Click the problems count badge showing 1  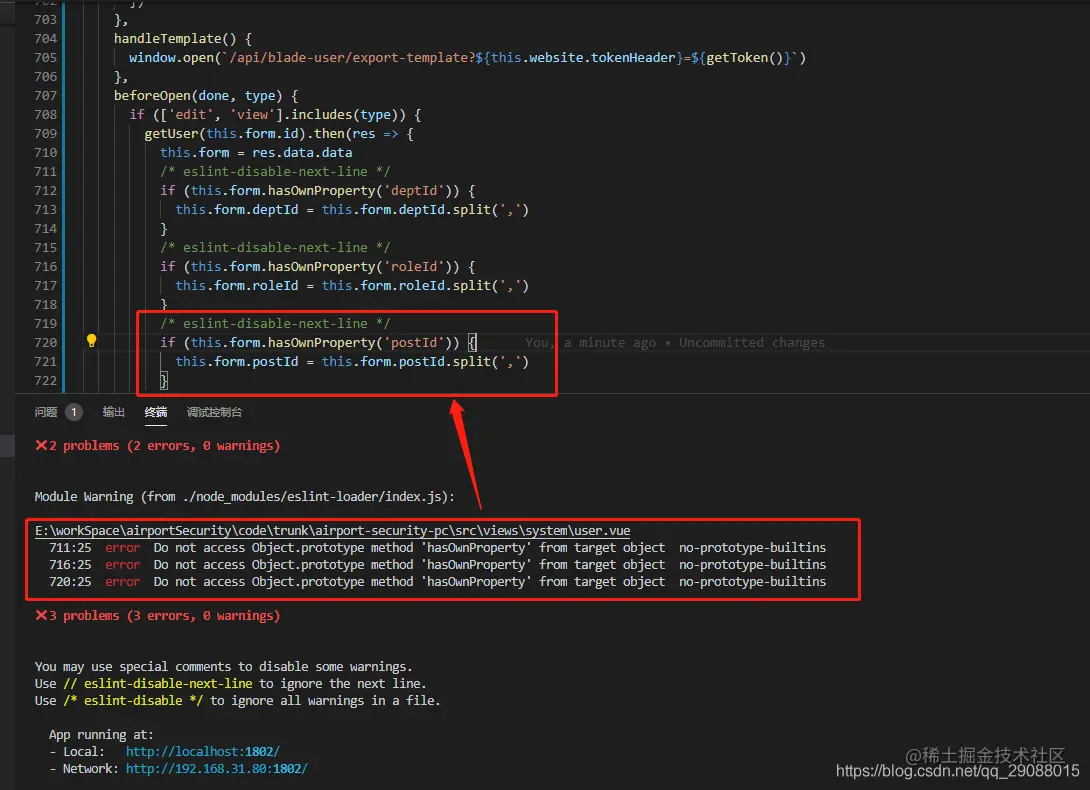point(74,412)
